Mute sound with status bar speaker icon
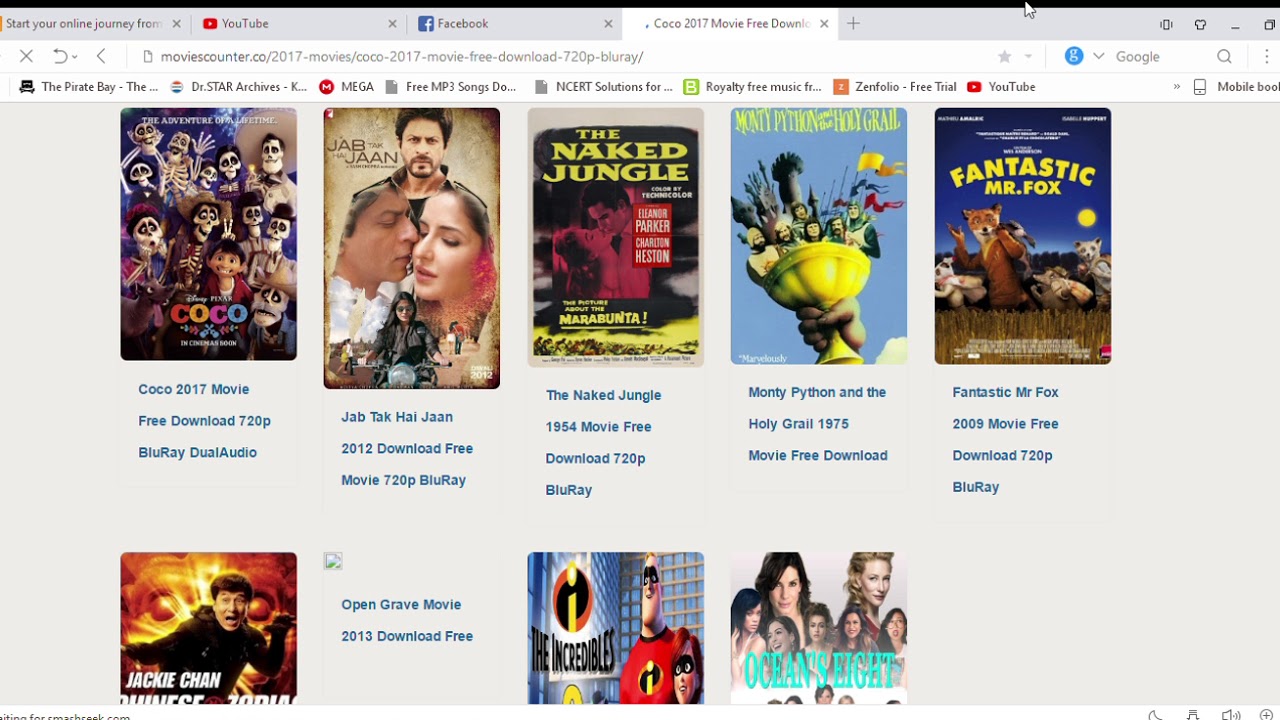The width and height of the screenshot is (1280, 720). pos(1231,715)
